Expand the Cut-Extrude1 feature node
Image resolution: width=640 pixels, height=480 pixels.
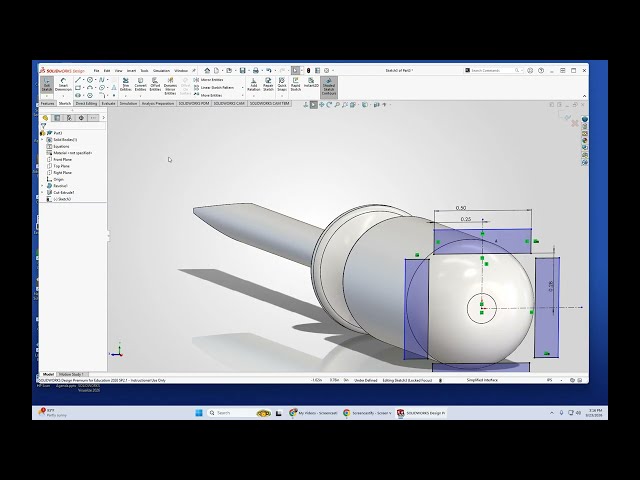click(x=42, y=192)
